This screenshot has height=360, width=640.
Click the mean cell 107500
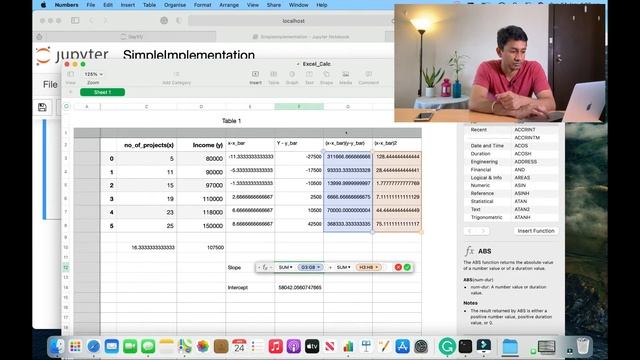(x=201, y=247)
